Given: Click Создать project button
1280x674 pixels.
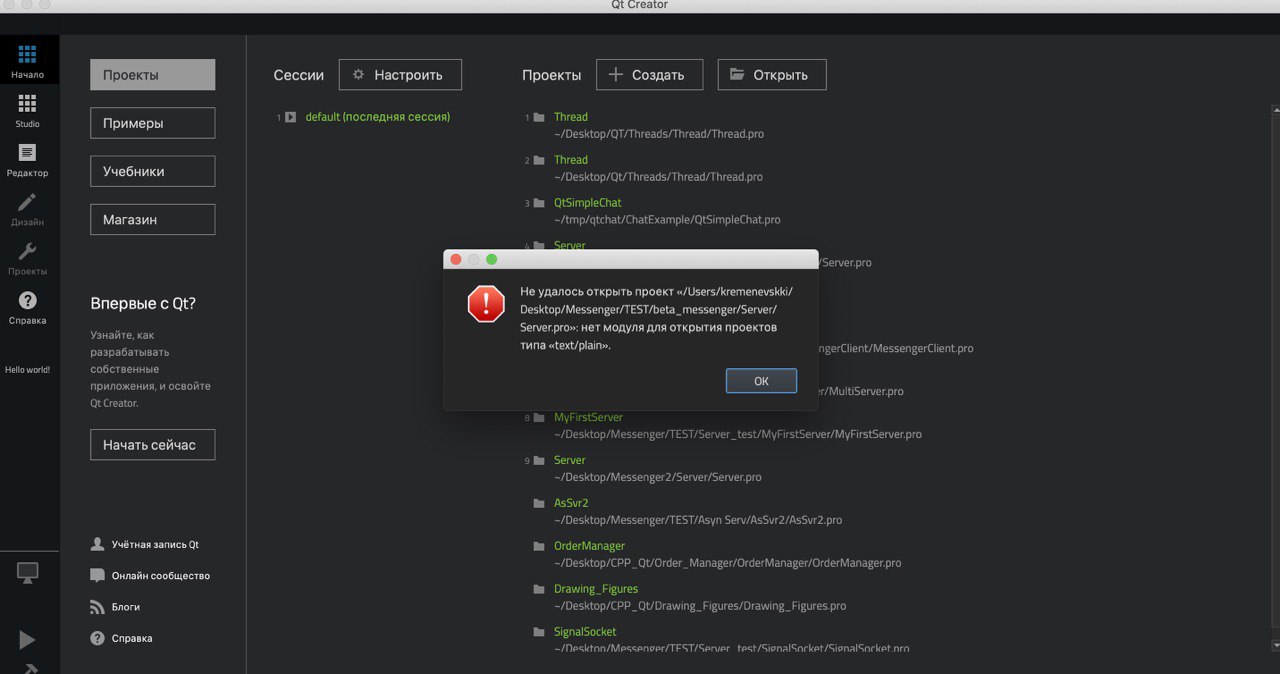Looking at the screenshot, I should coord(650,75).
